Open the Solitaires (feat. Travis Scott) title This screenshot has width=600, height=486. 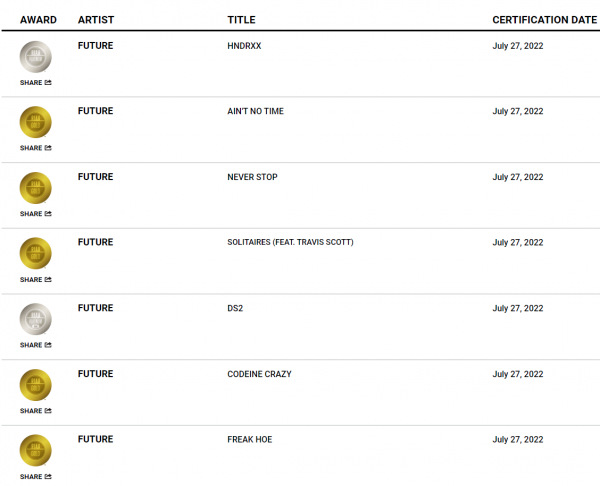coord(290,242)
